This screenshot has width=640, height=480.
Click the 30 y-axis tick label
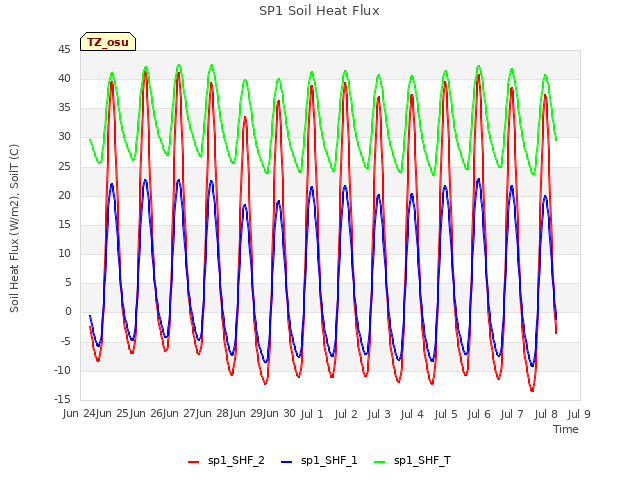[64, 137]
